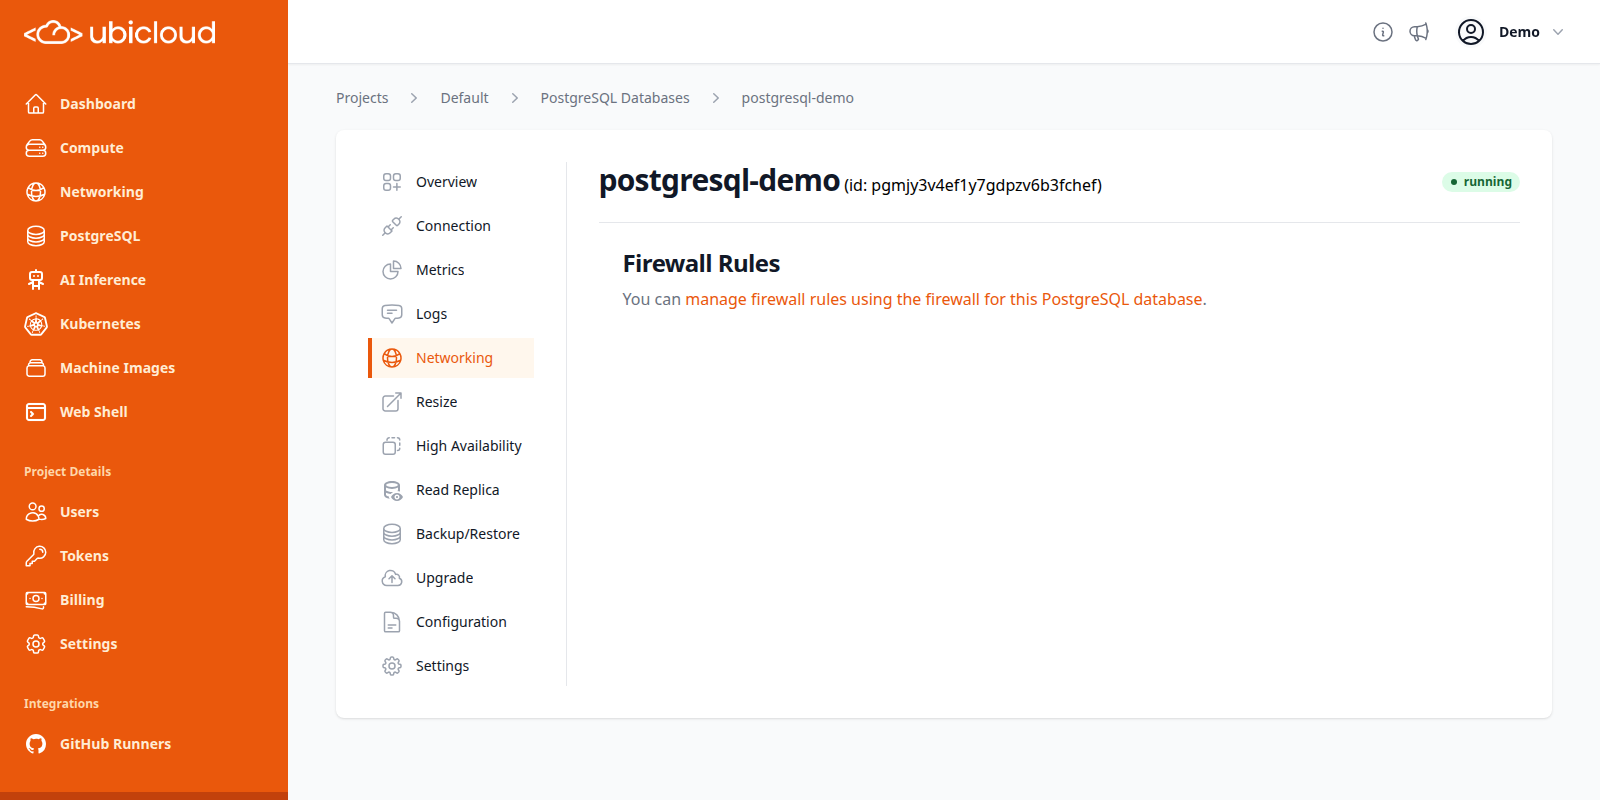Click the postgresql-demo breadcrumb
The image size is (1600, 800).
[x=797, y=98]
